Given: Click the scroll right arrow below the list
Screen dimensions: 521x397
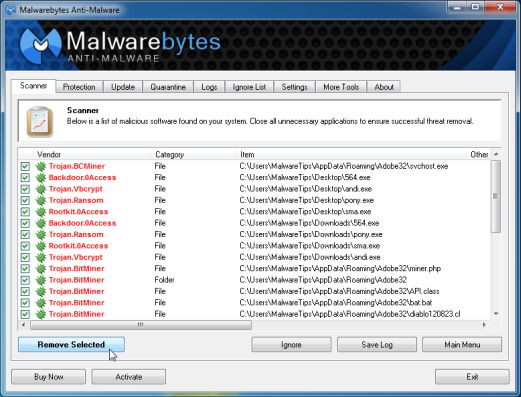Looking at the screenshot, I should [x=484, y=325].
